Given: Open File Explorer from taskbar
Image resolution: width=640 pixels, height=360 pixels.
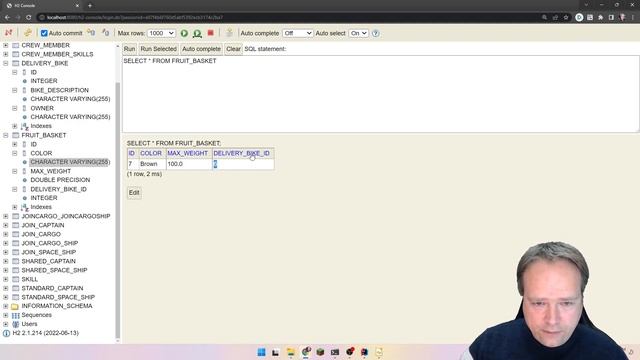Looking at the screenshot, I should [291, 352].
